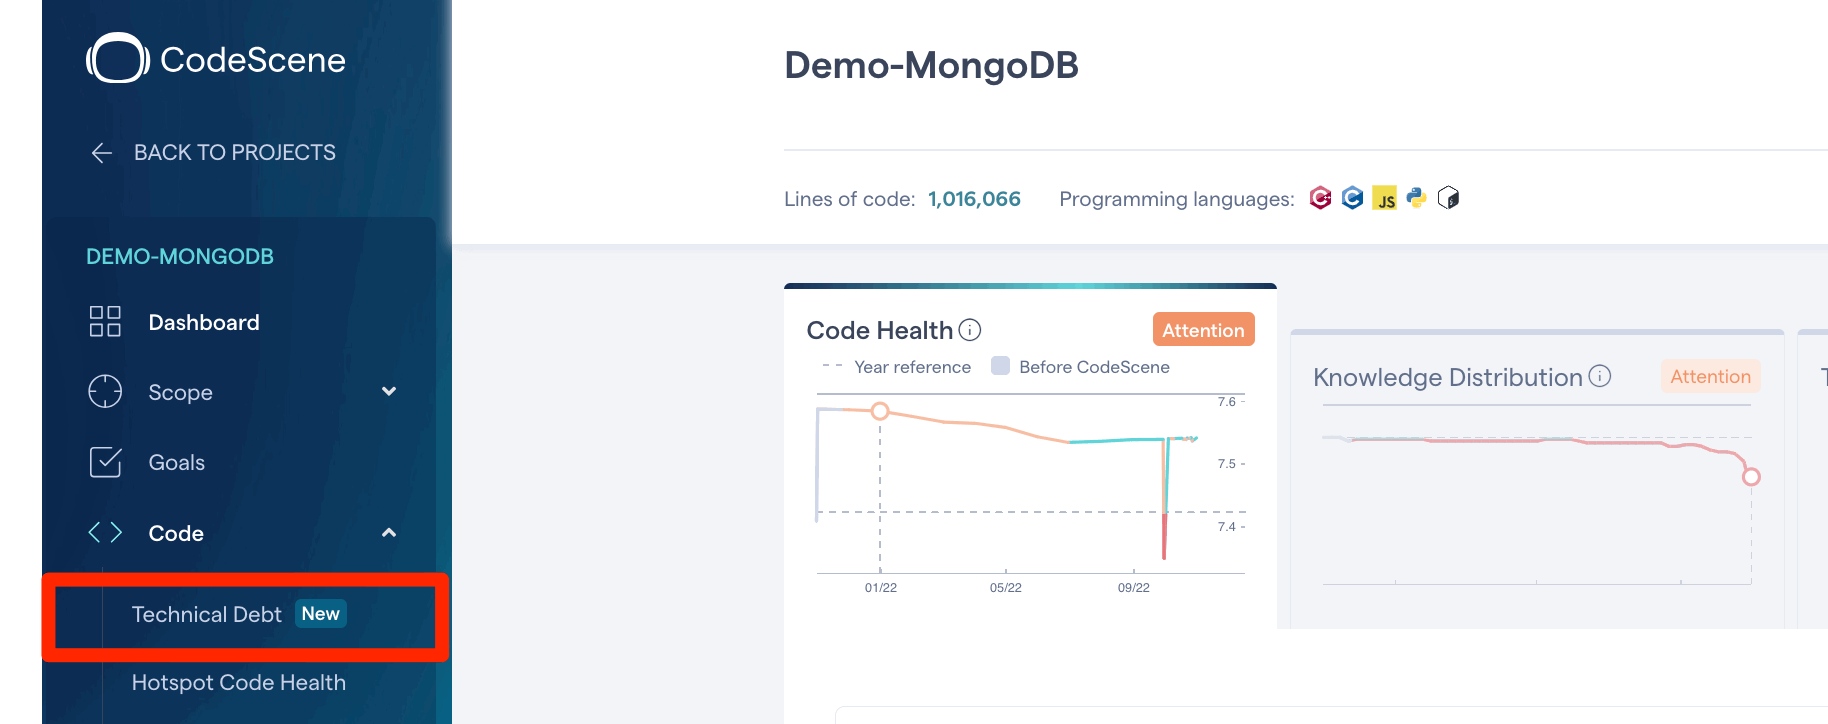Click the 1,016,066 lines of code value
The image size is (1828, 724).
click(x=974, y=199)
